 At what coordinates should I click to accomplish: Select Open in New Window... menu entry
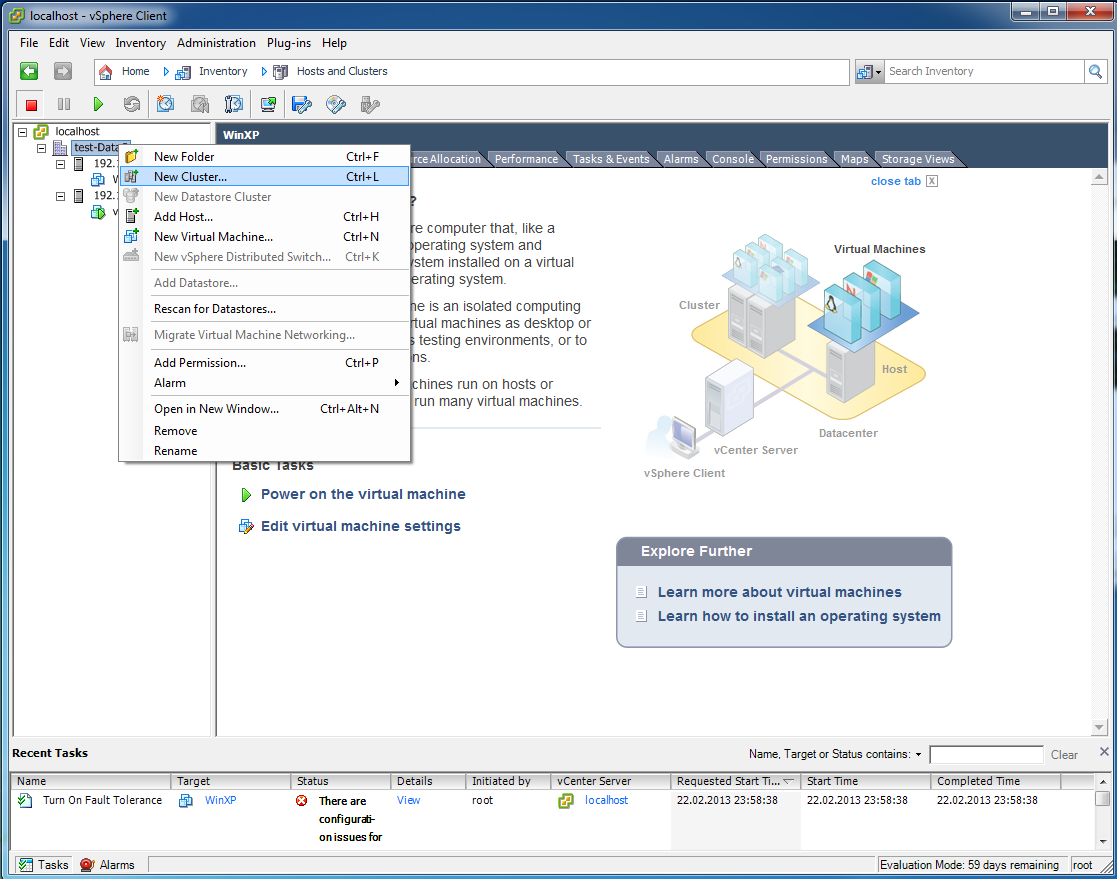(265, 409)
